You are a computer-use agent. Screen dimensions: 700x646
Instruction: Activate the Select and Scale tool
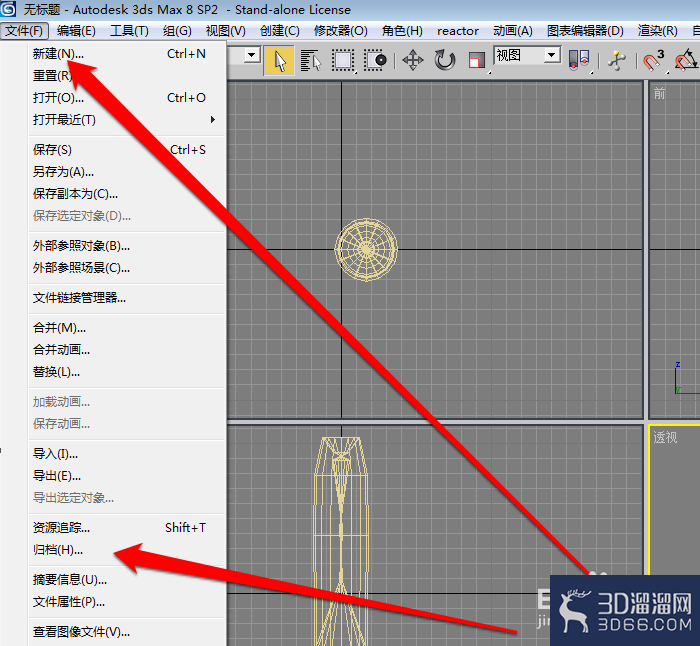click(x=477, y=60)
